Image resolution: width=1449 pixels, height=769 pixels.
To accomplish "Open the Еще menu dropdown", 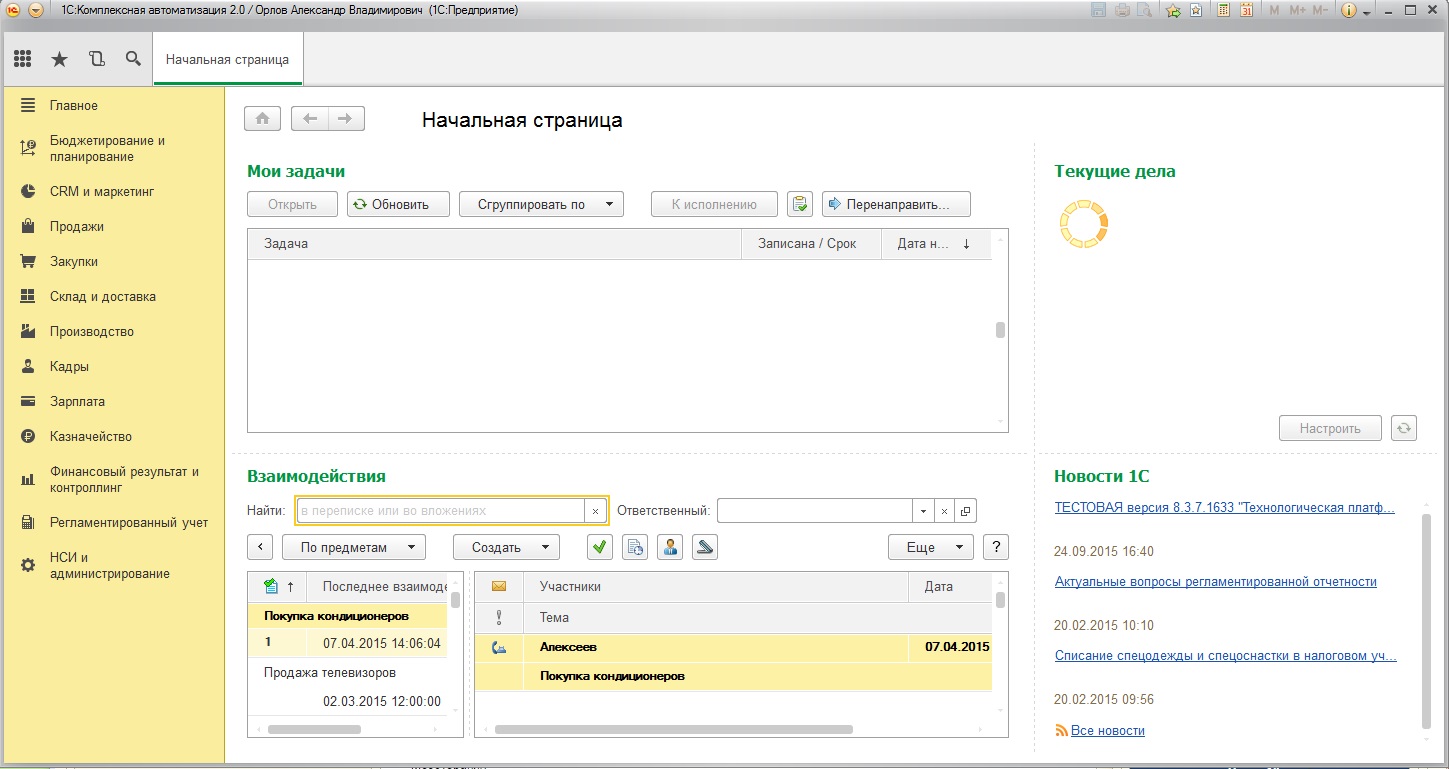I will tap(930, 547).
